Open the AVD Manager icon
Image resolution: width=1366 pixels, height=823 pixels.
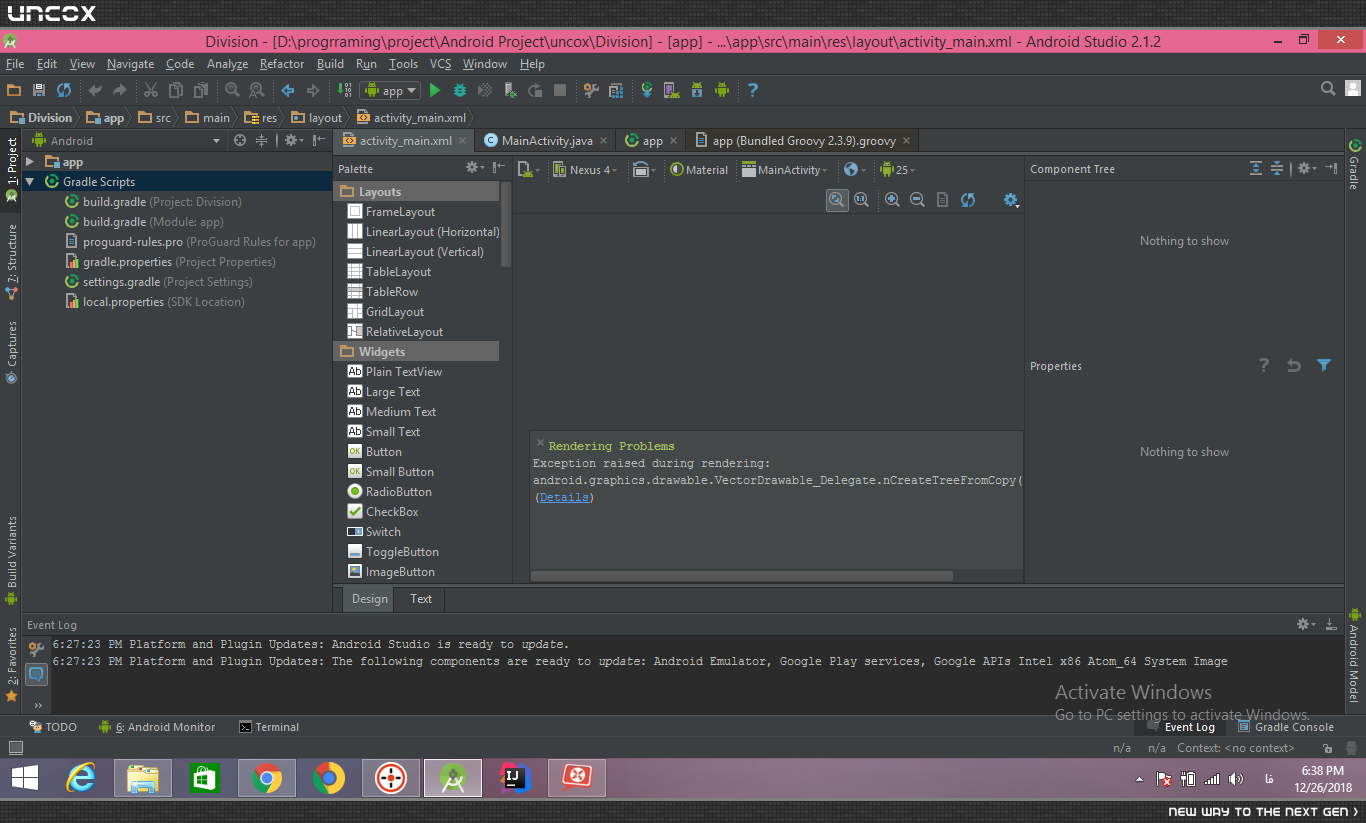tap(672, 90)
